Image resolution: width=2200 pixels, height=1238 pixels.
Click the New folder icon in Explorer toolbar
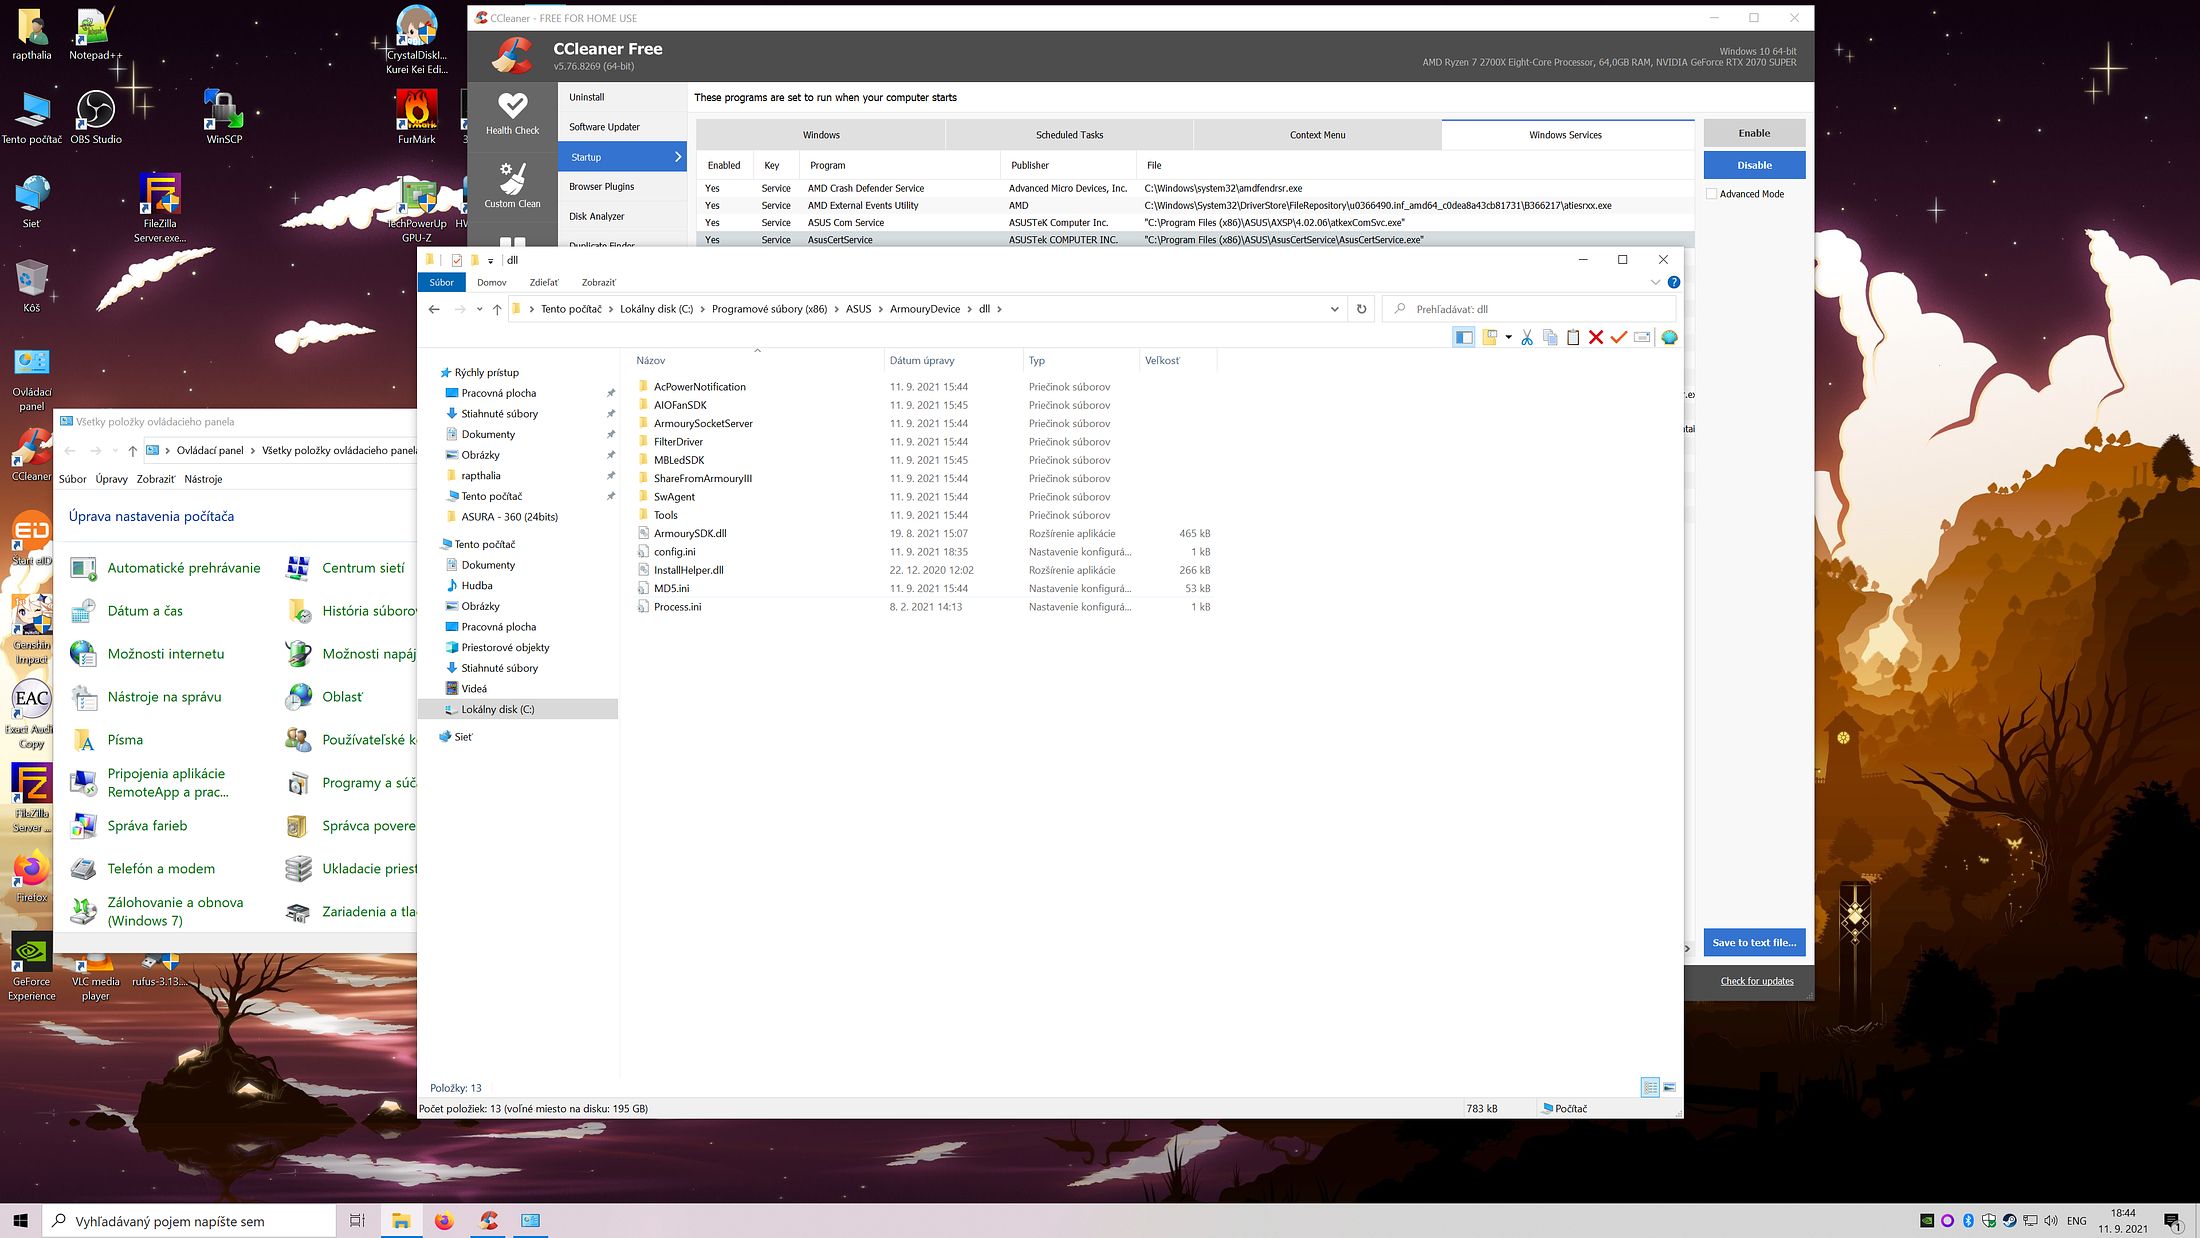[1489, 338]
